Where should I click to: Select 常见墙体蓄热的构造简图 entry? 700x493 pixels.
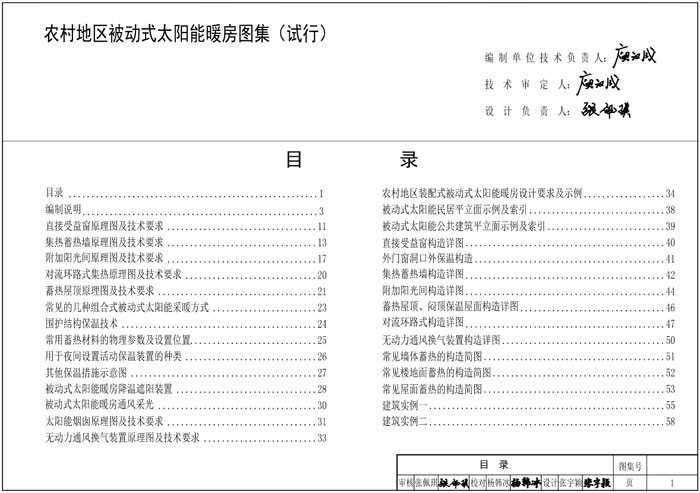(529, 356)
